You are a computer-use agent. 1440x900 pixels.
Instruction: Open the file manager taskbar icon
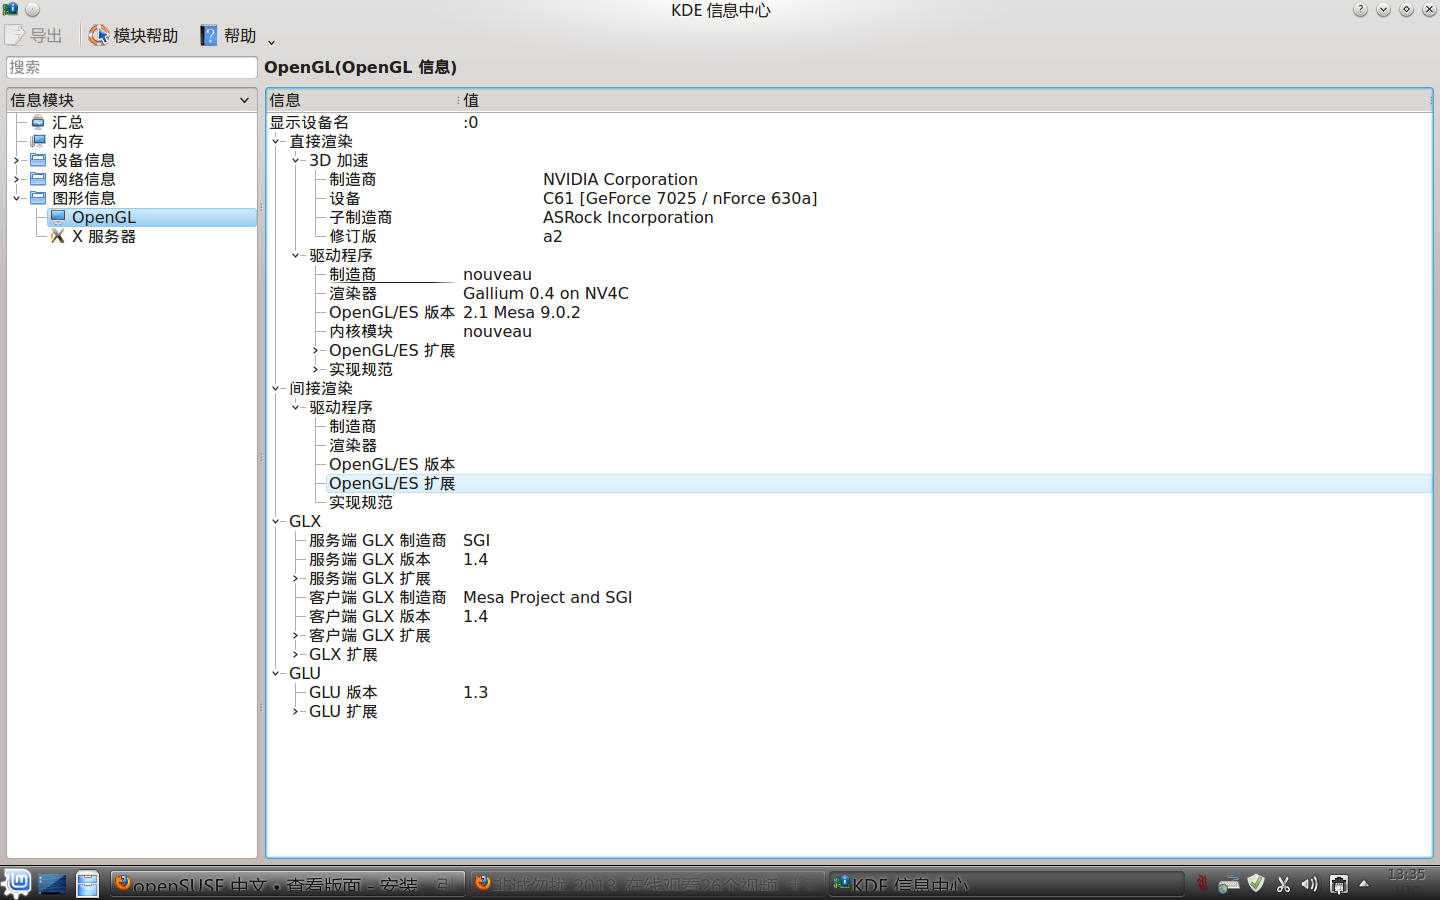[87, 884]
